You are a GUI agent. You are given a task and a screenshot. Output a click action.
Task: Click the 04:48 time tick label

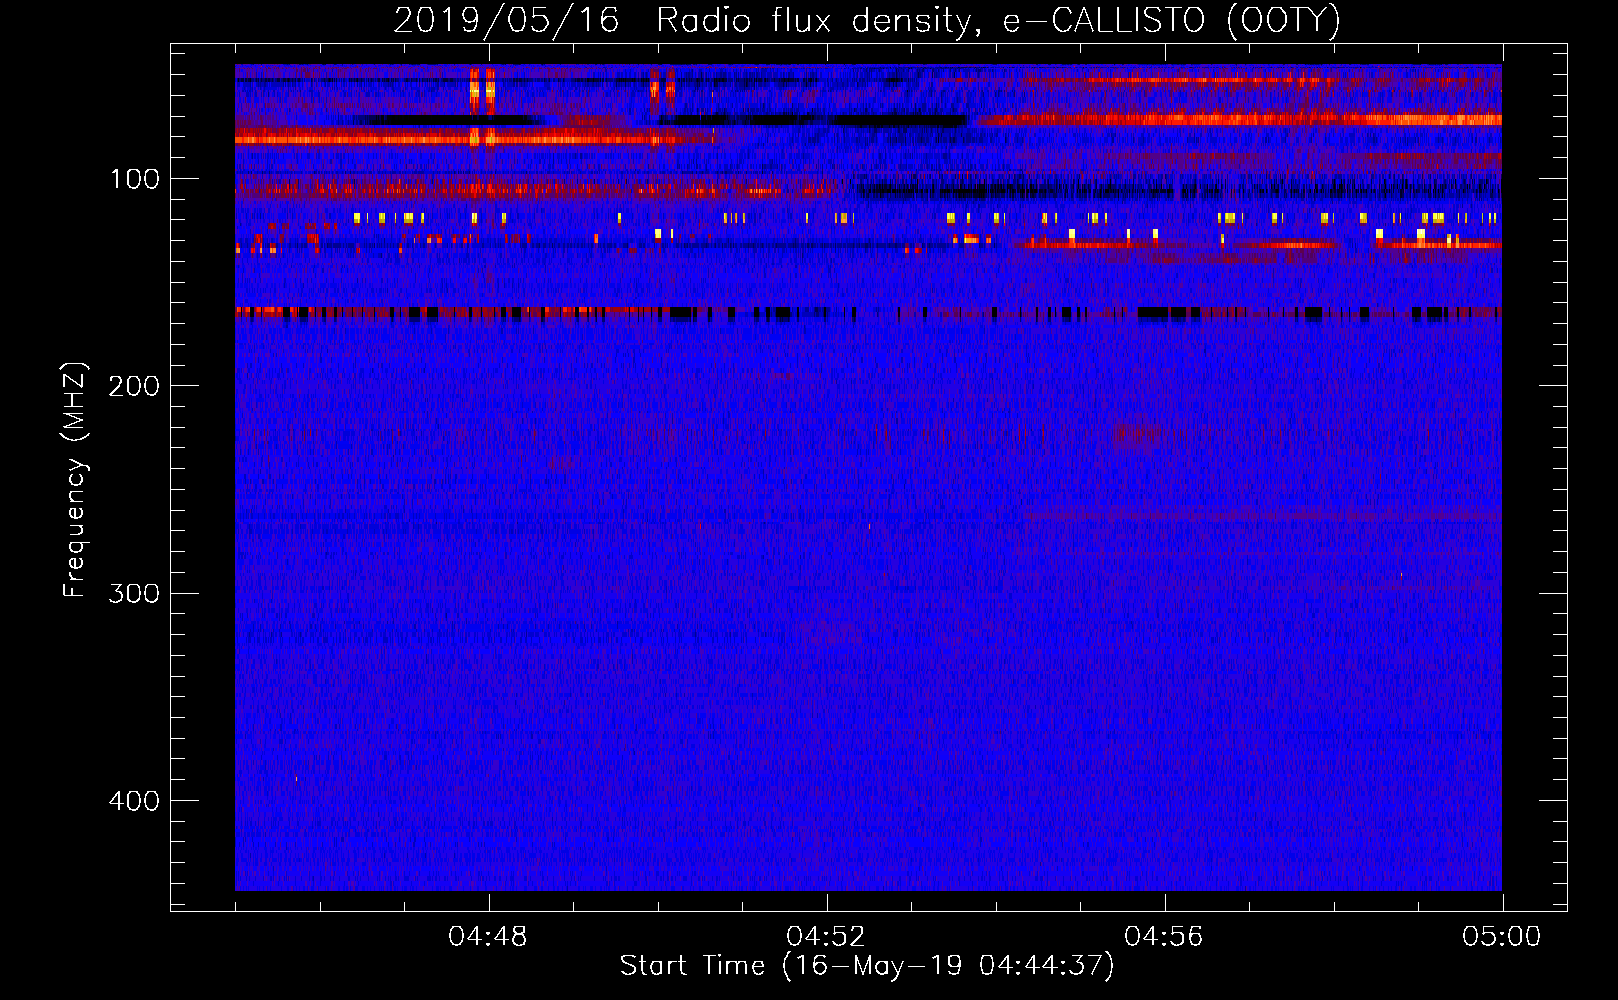pyautogui.click(x=488, y=937)
